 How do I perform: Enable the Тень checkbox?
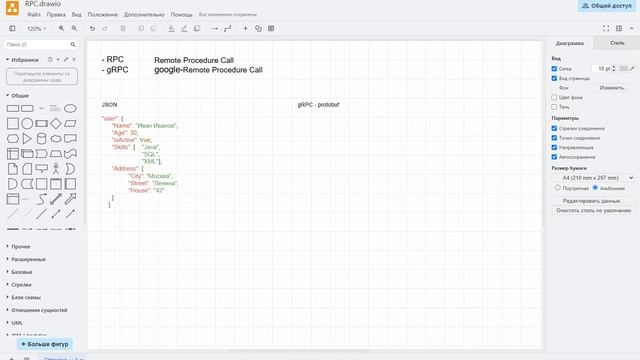pyautogui.click(x=554, y=107)
